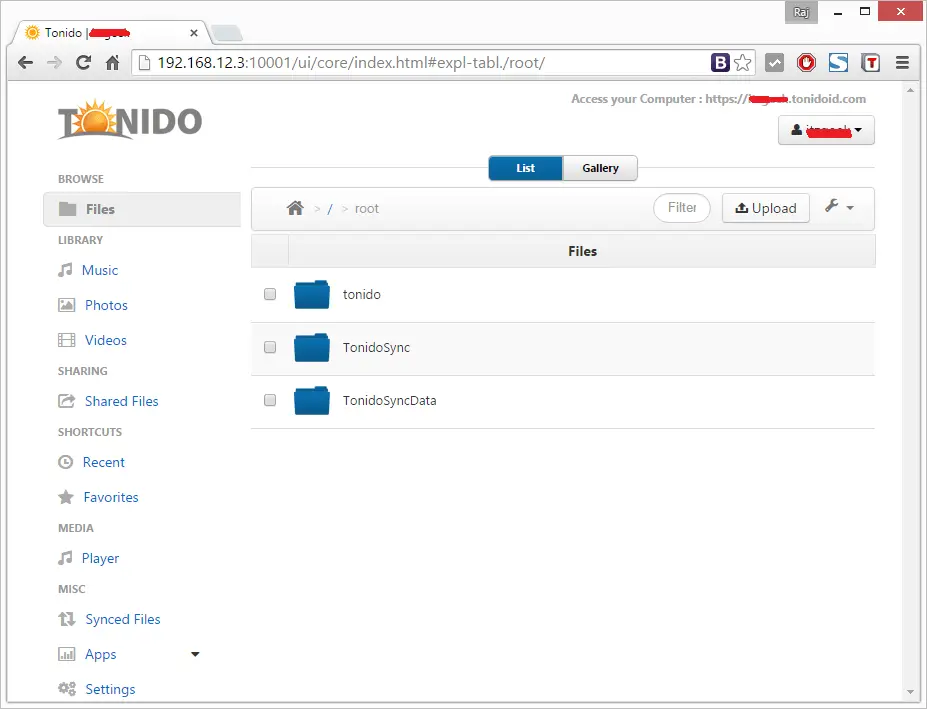
Task: Click the Raj profile button
Action: [x=801, y=12]
